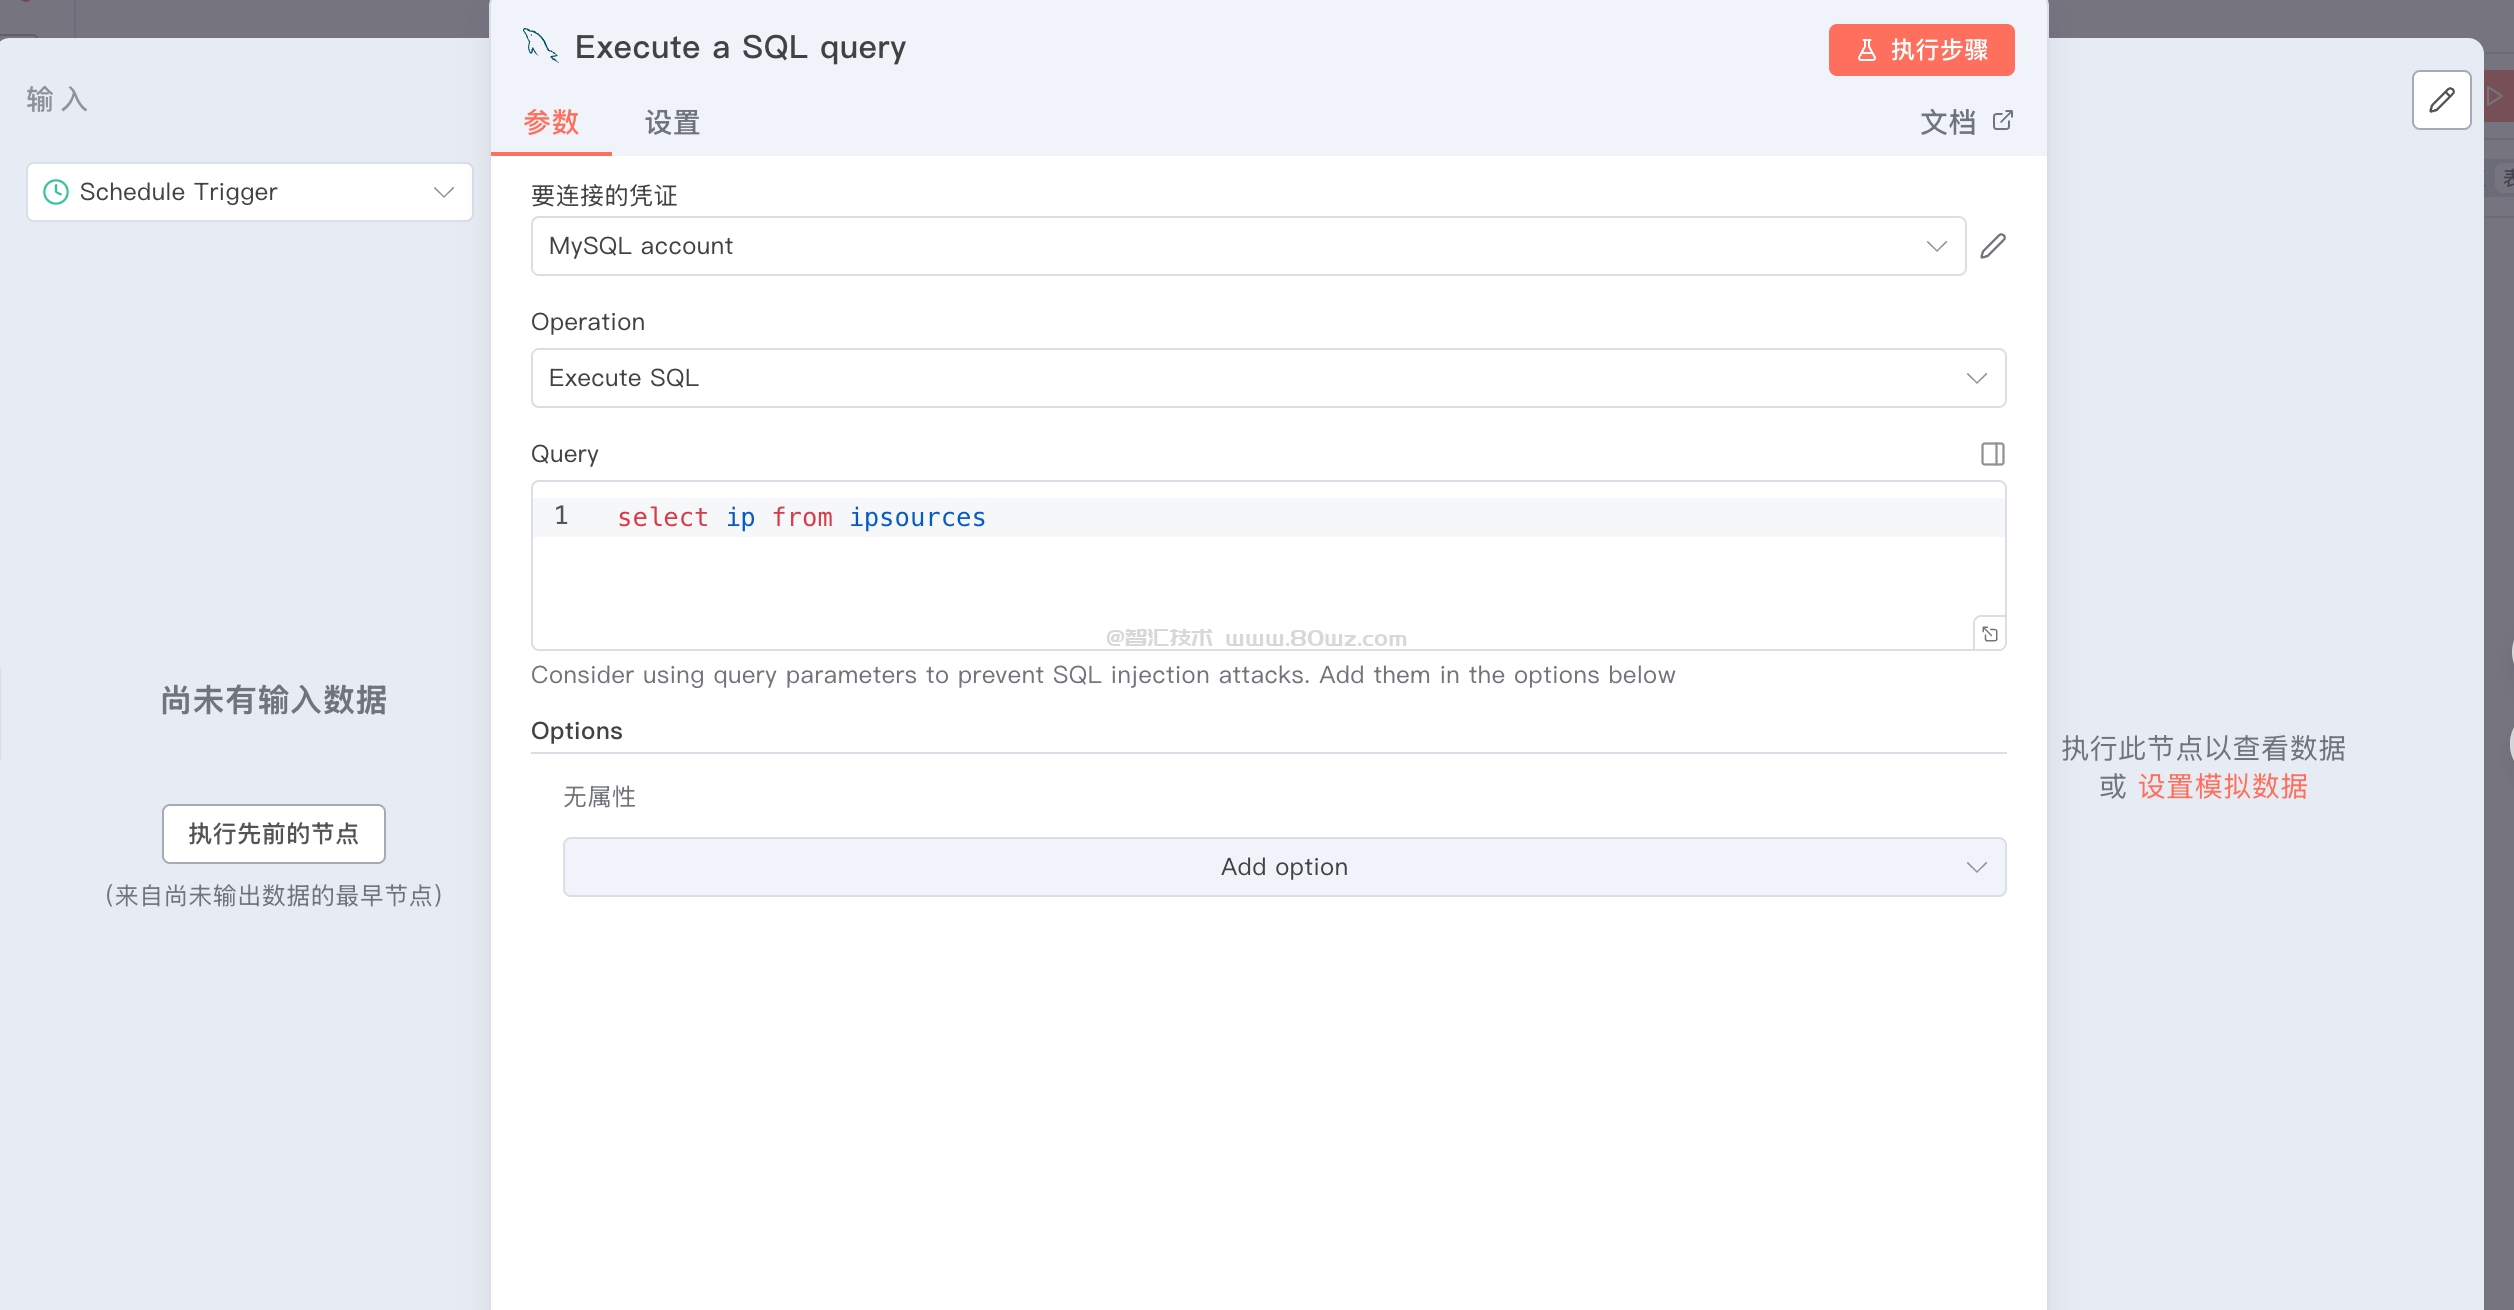Open the Add option dropdown
2514x1310 pixels.
[1283, 867]
